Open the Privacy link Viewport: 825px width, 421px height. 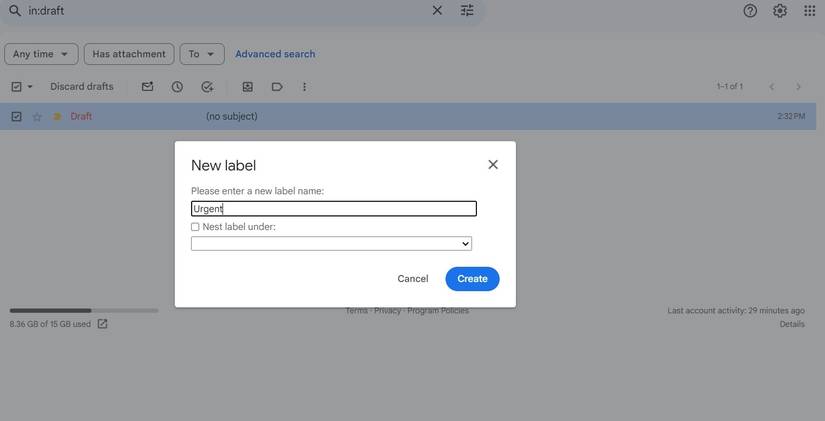(388, 310)
